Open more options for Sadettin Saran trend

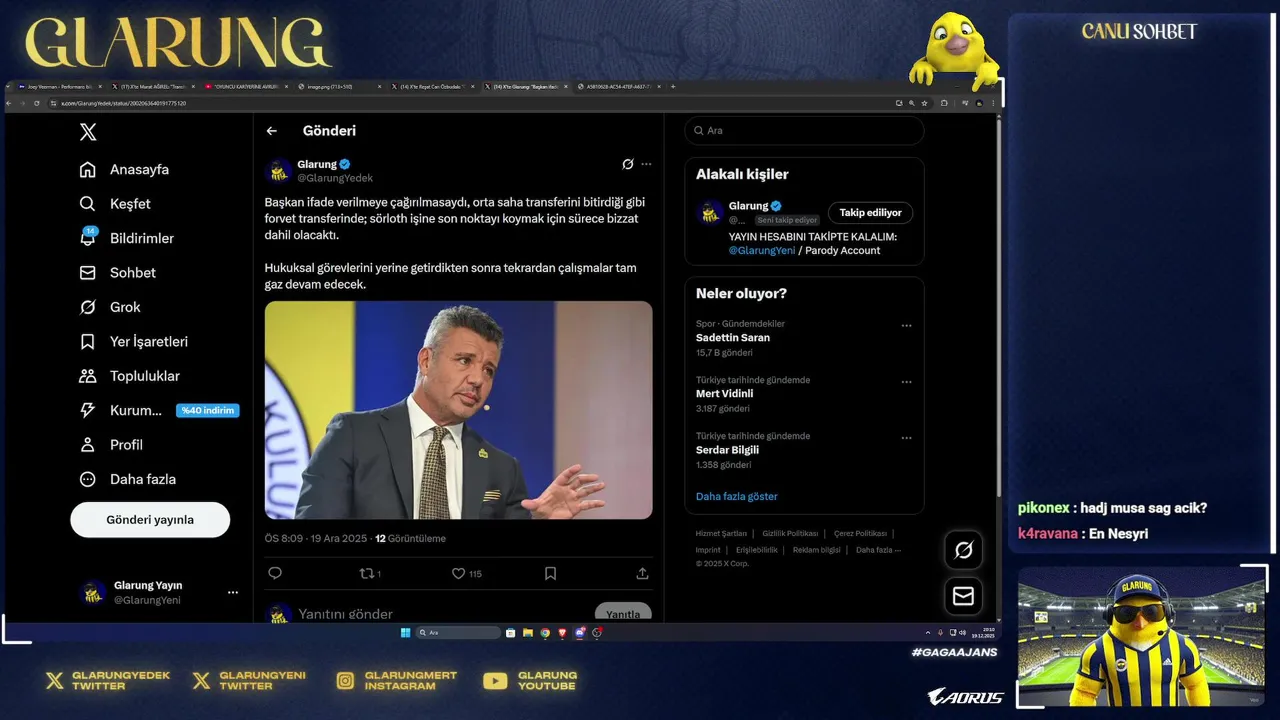click(x=906, y=326)
